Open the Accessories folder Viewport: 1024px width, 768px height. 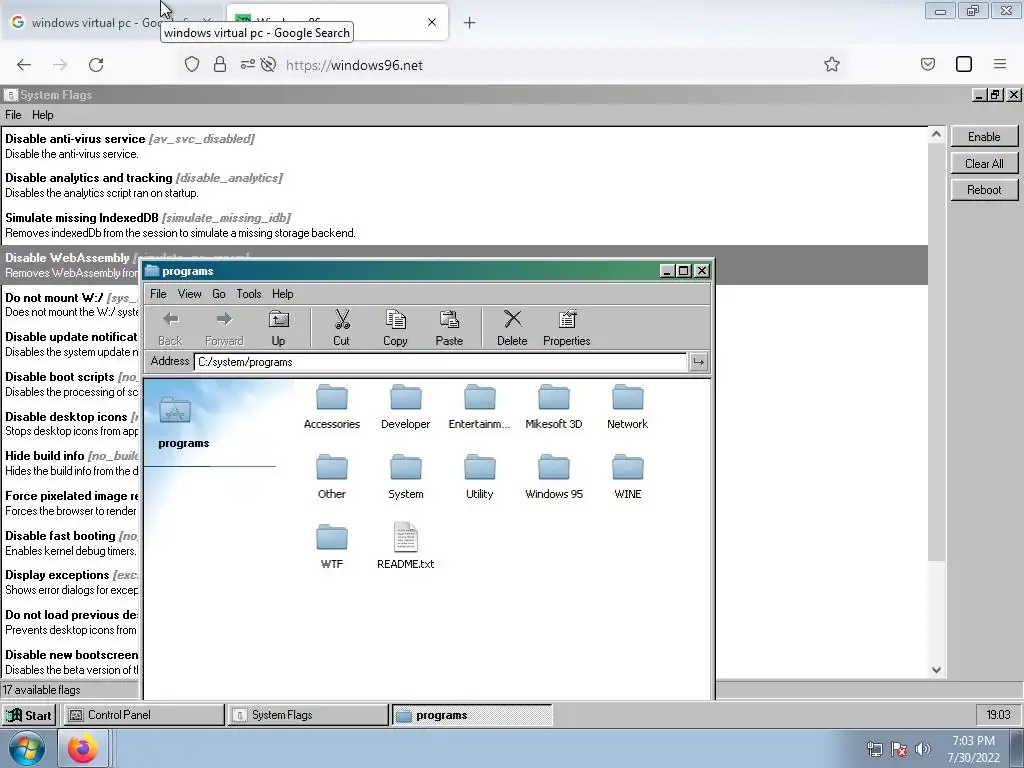[332, 406]
